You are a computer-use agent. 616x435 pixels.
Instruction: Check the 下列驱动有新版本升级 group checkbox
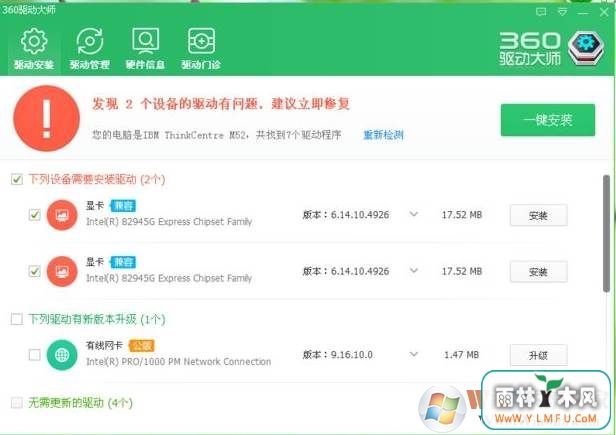16,319
